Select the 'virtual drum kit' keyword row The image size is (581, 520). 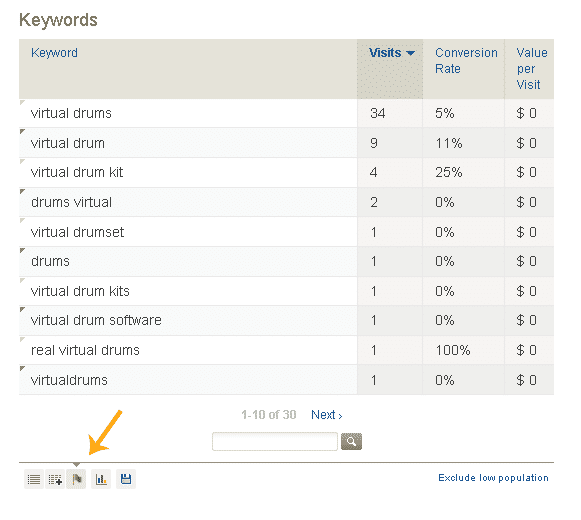click(x=286, y=172)
